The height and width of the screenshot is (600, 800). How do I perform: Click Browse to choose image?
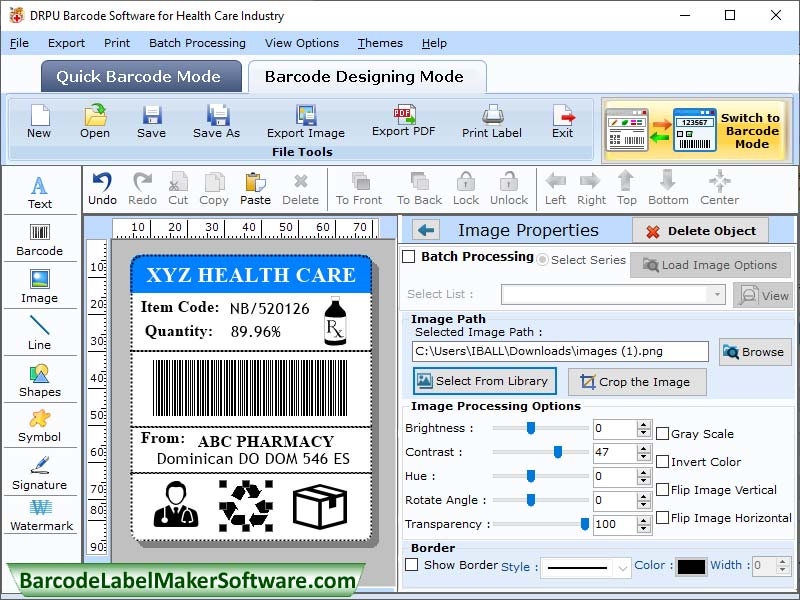click(755, 352)
